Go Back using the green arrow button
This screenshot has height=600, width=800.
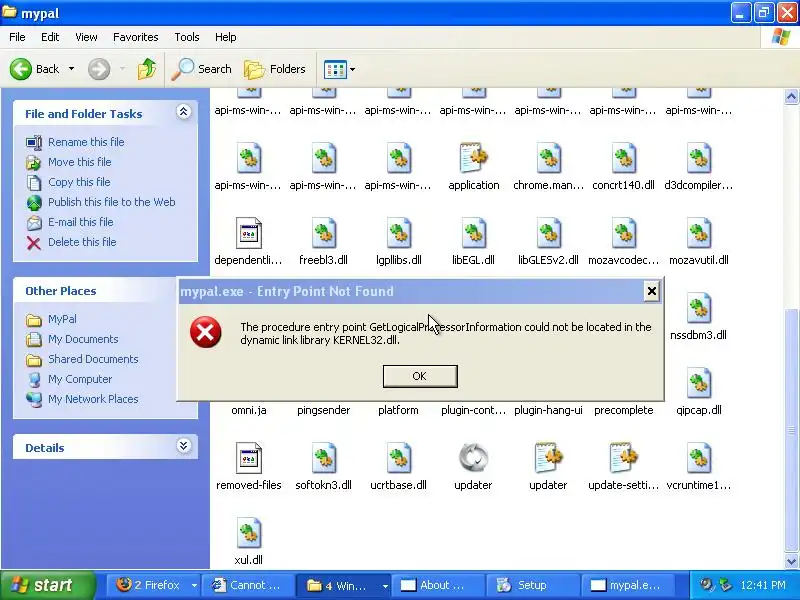pos(35,69)
